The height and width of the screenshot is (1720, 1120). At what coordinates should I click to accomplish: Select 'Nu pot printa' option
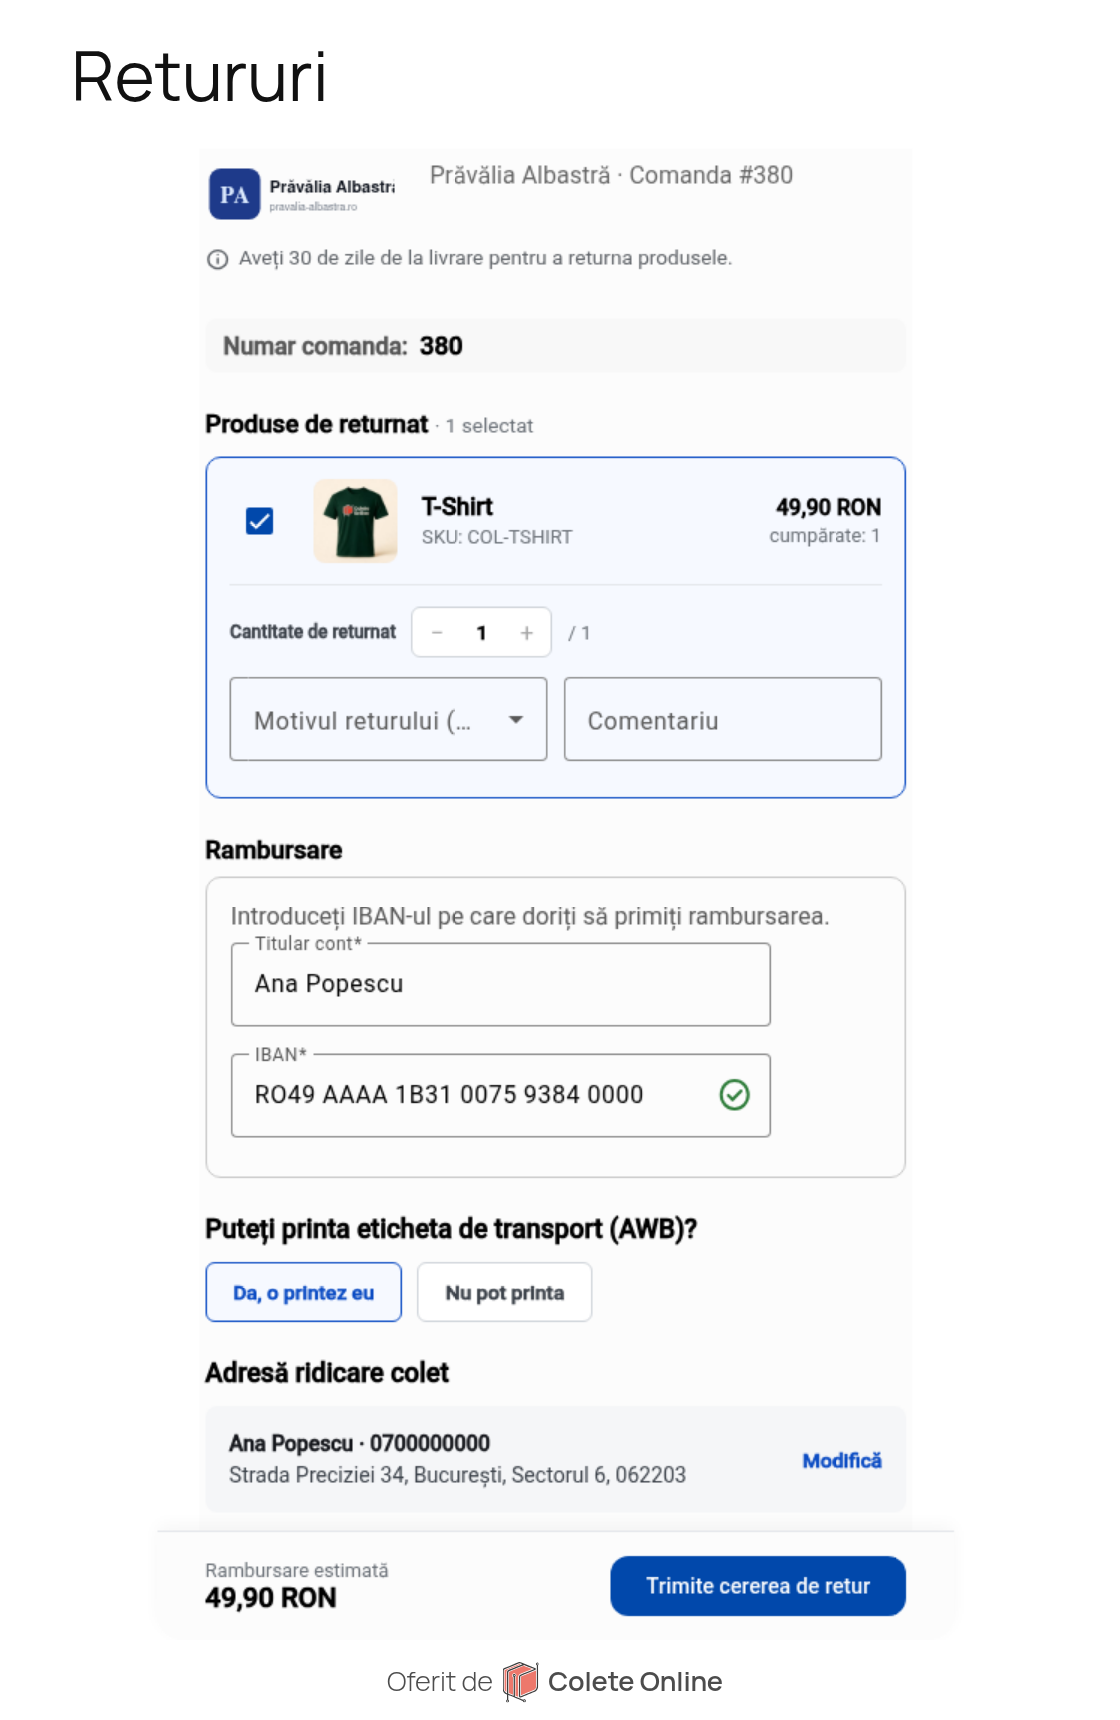pyautogui.click(x=504, y=1292)
